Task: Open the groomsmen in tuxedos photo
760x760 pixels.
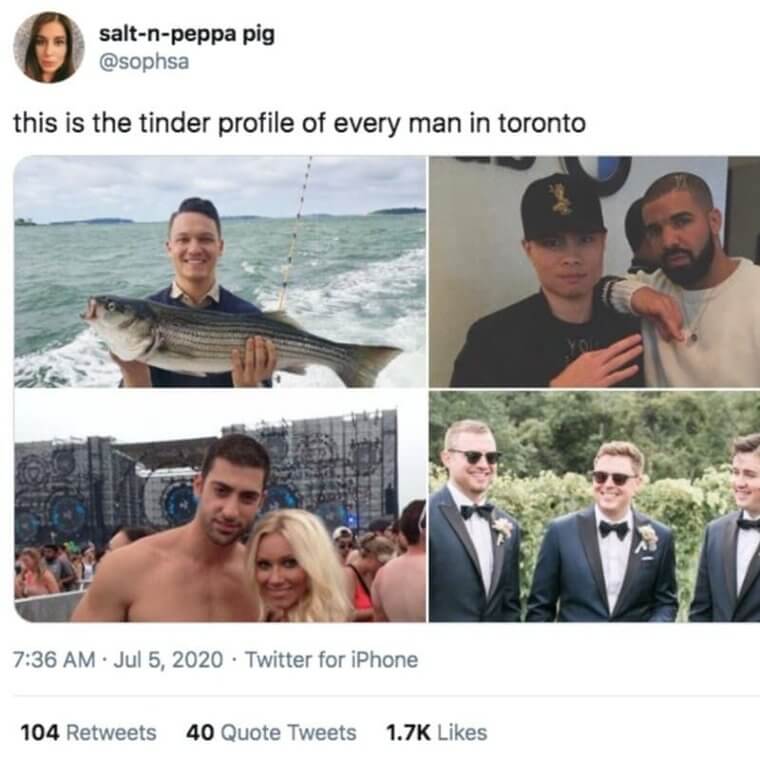Action: (x=594, y=507)
